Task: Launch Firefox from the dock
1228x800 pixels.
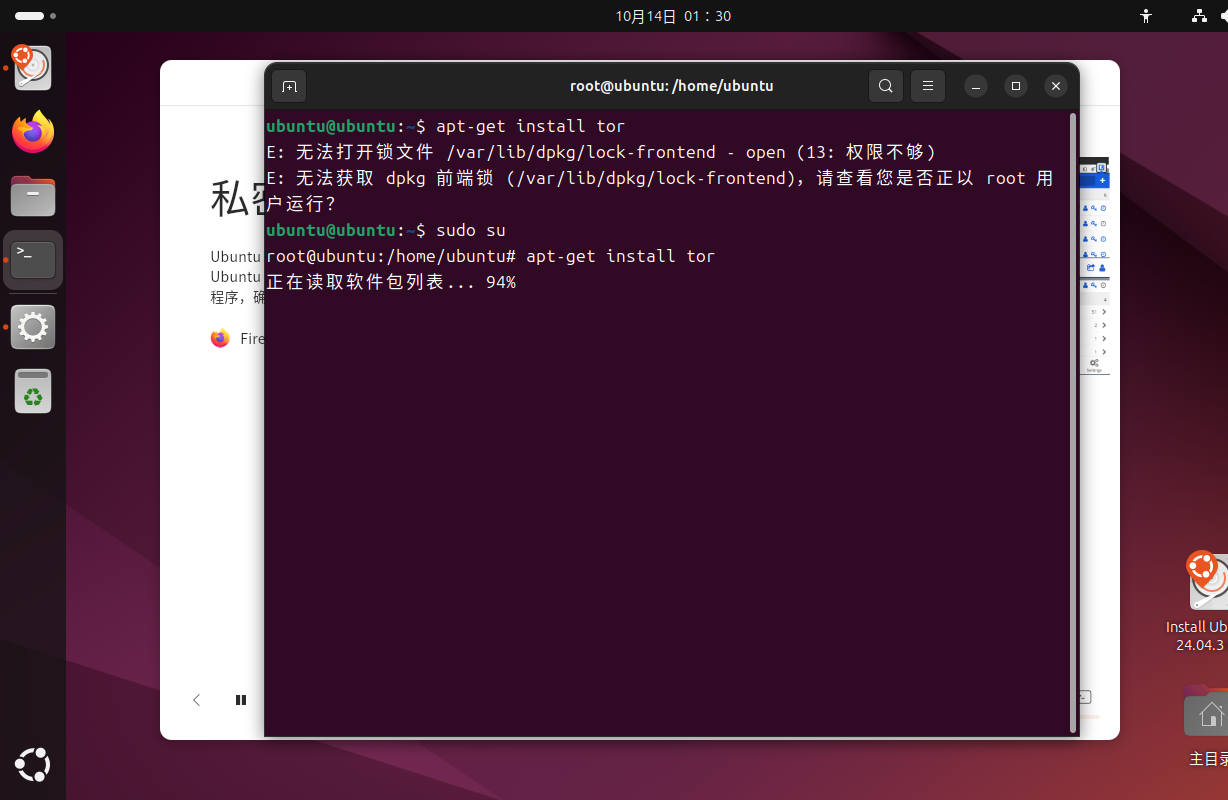Action: click(x=33, y=132)
